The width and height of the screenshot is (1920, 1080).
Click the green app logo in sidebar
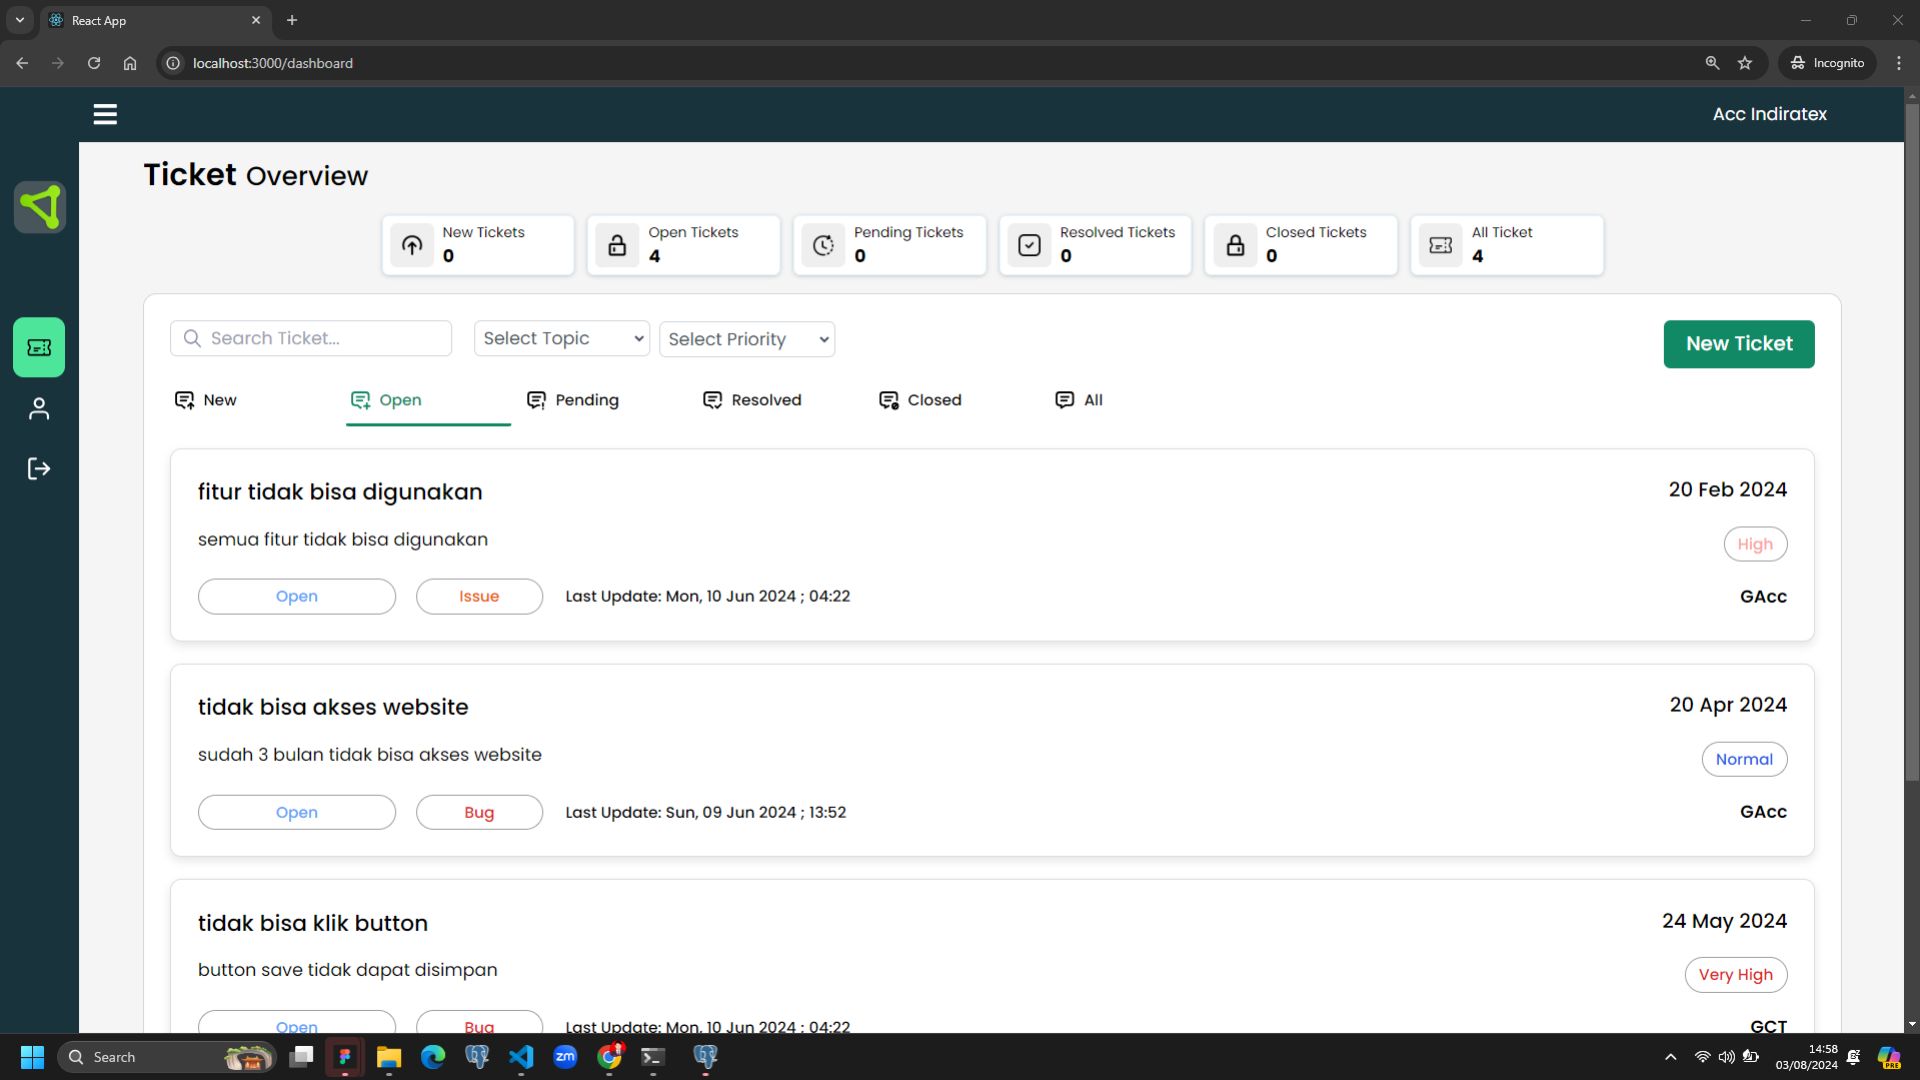(40, 207)
